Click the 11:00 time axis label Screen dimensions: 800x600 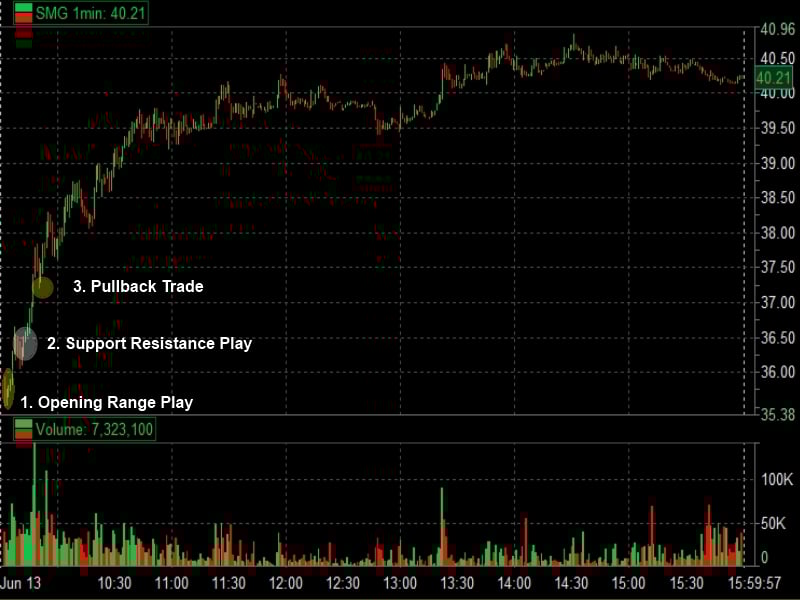(x=171, y=583)
